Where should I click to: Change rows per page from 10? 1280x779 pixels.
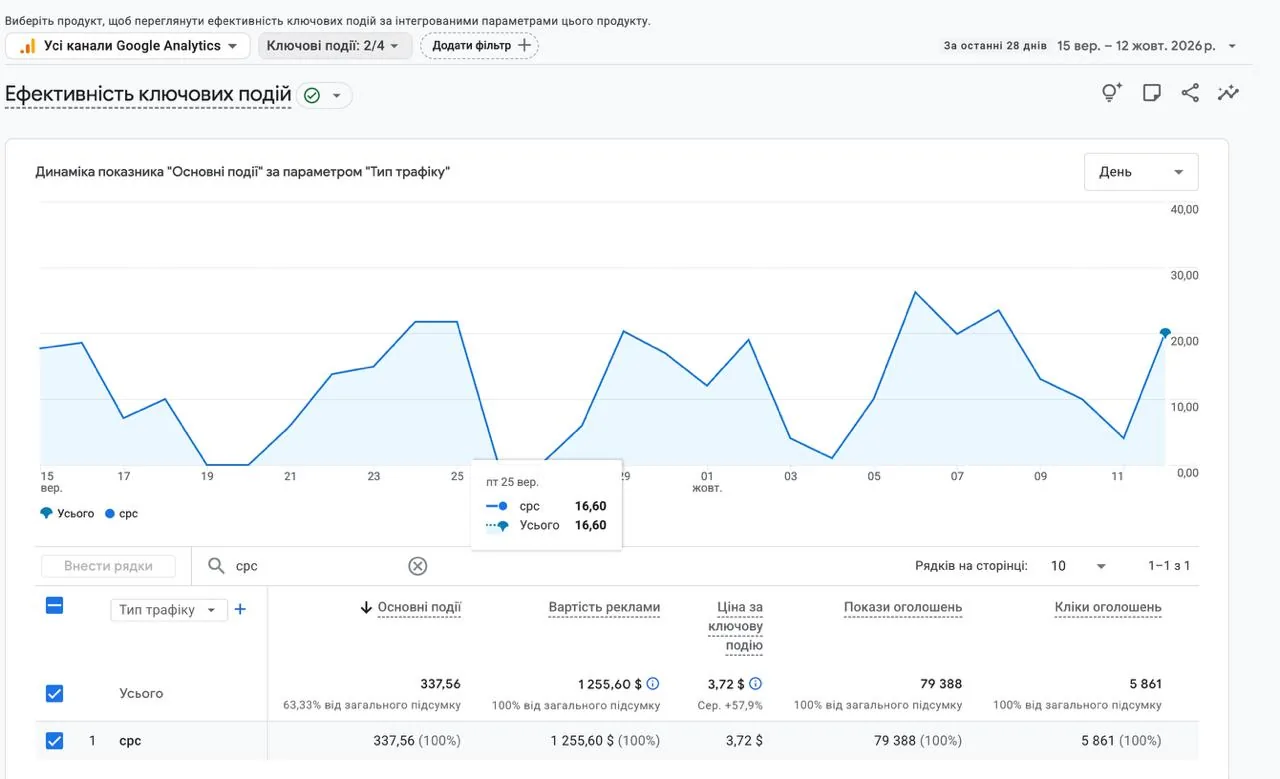[1078, 566]
